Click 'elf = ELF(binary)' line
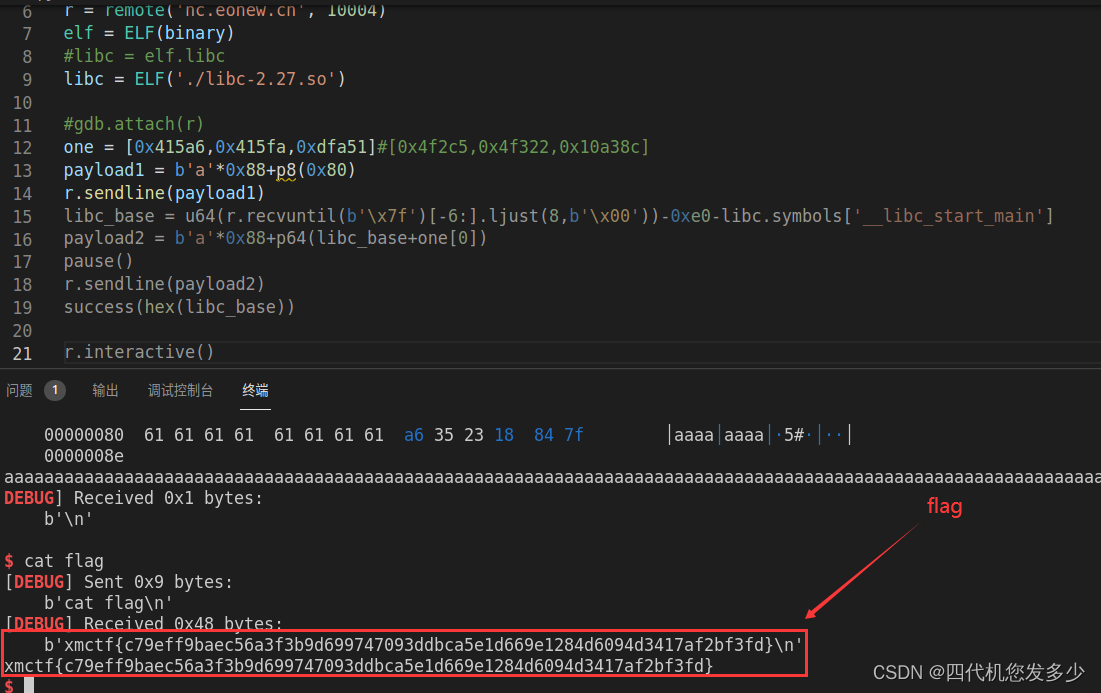Image resolution: width=1101 pixels, height=693 pixels. coord(149,33)
